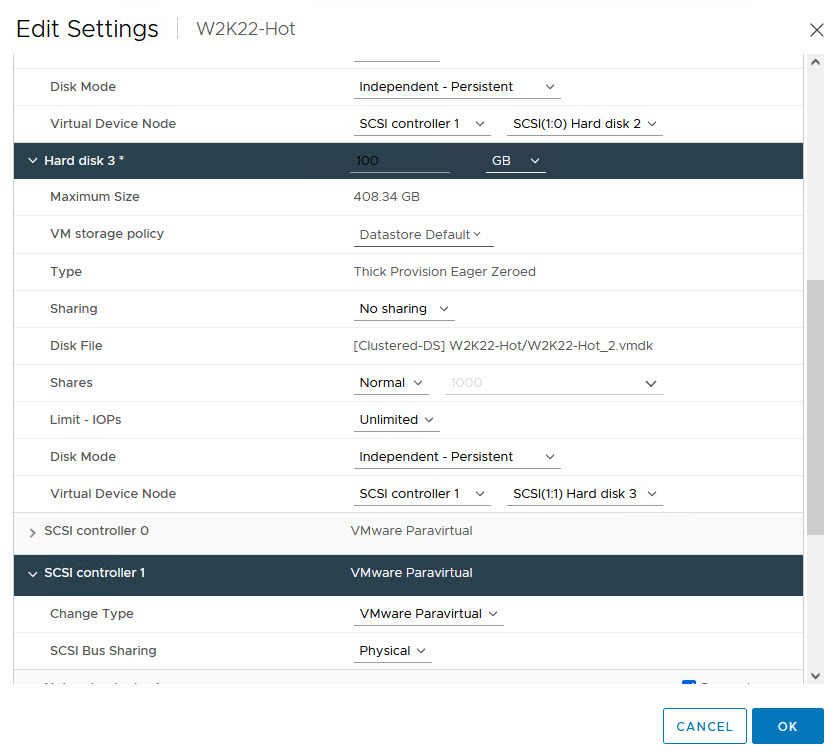This screenshot has height=755, width=840.
Task: Open the No sharing dropdown
Action: click(404, 309)
